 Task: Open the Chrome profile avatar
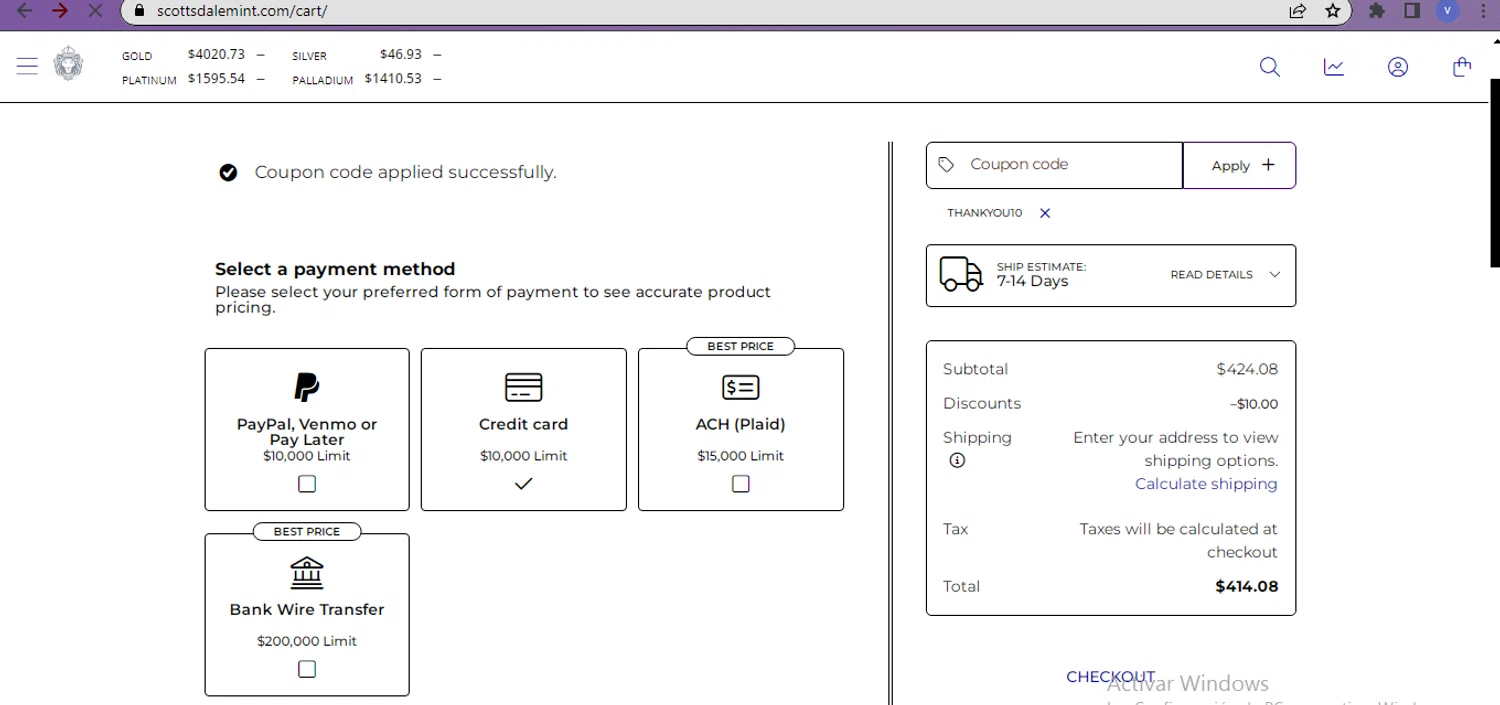[1447, 11]
